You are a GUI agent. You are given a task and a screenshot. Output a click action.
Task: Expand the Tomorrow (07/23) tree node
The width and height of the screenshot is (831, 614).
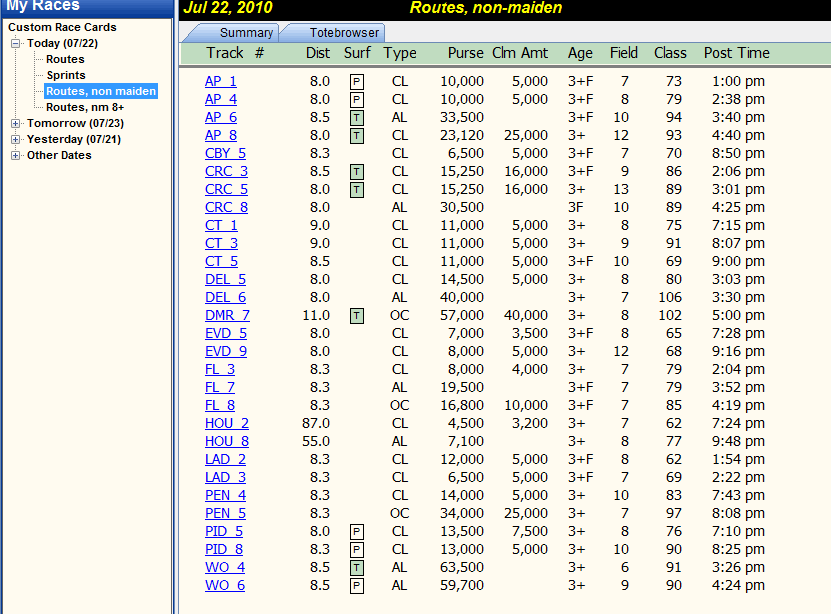pyautogui.click(x=15, y=123)
